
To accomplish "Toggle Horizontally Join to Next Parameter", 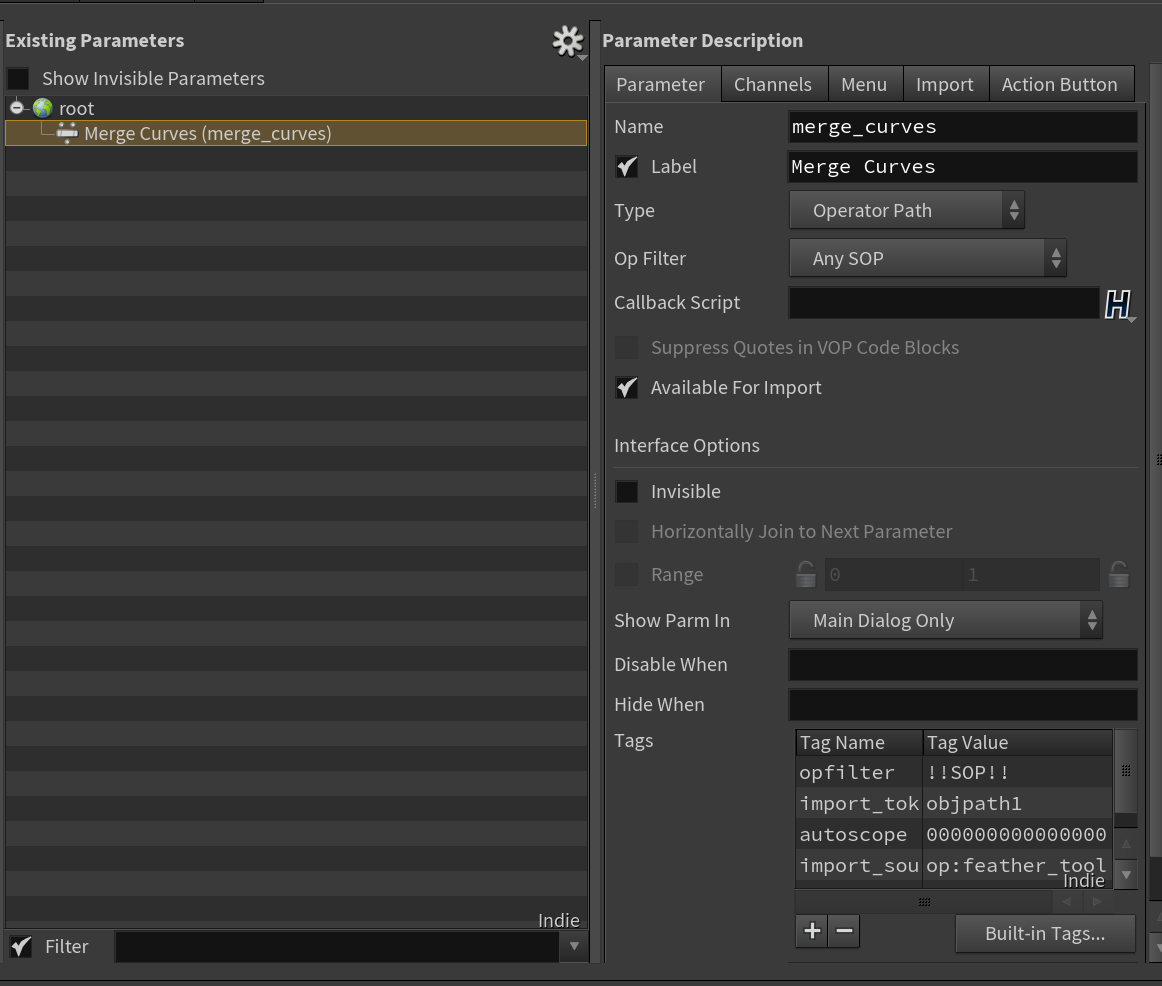I will [x=627, y=531].
